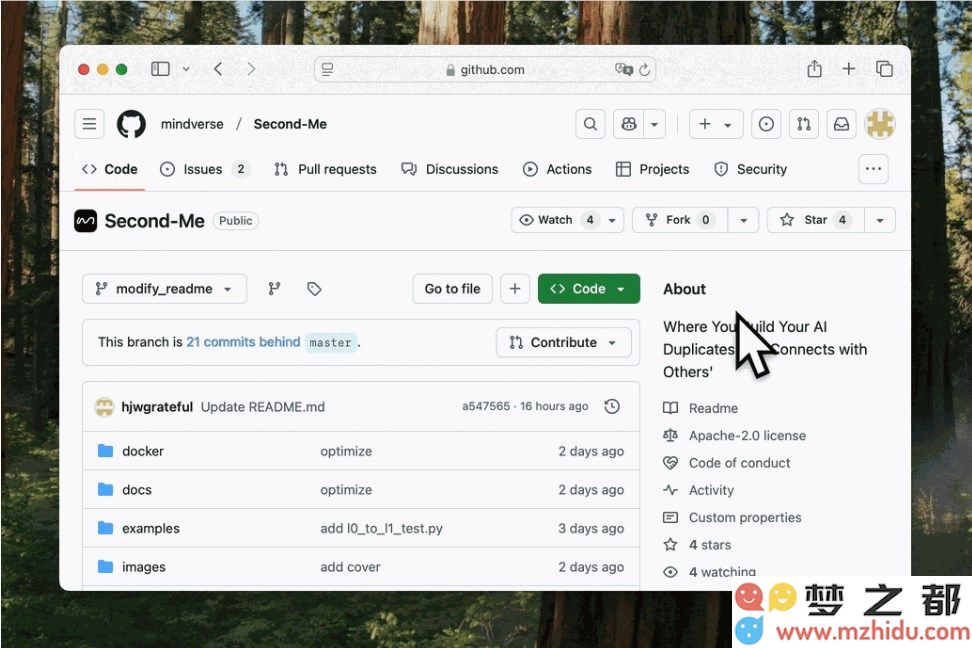
Task: Open the add l0_to_l1_test.py commit message
Action: point(381,529)
